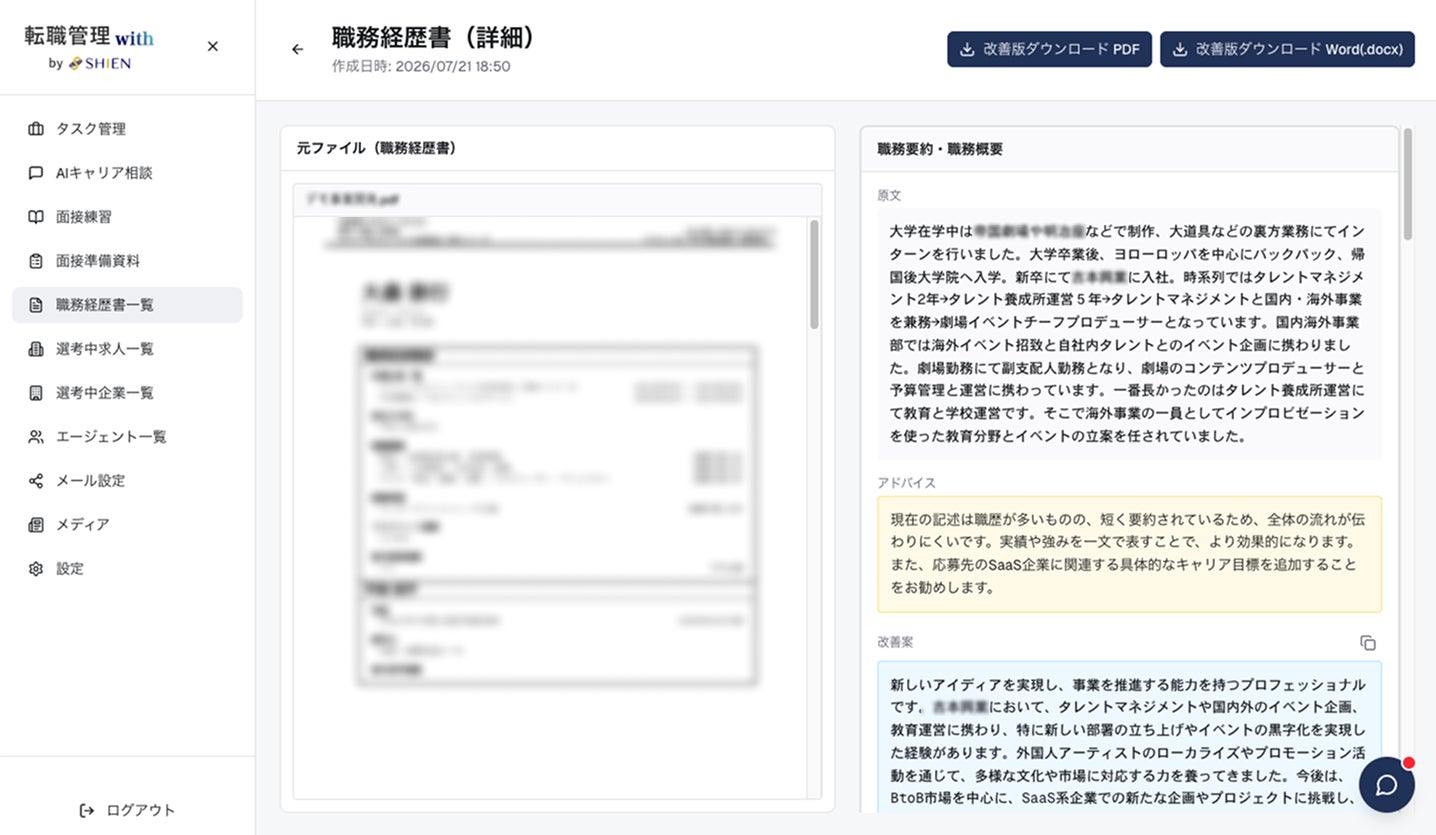The height and width of the screenshot is (835, 1436).
Task: Click the 元ファイル（職務経歴書） header
Action: (x=376, y=148)
